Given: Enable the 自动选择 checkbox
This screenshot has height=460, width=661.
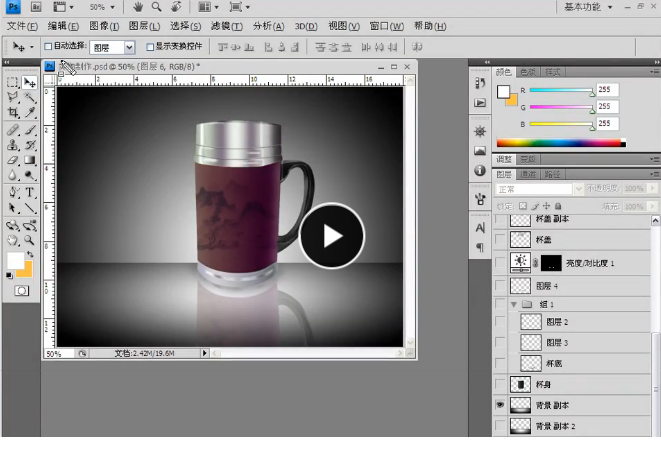Looking at the screenshot, I should pos(48,46).
